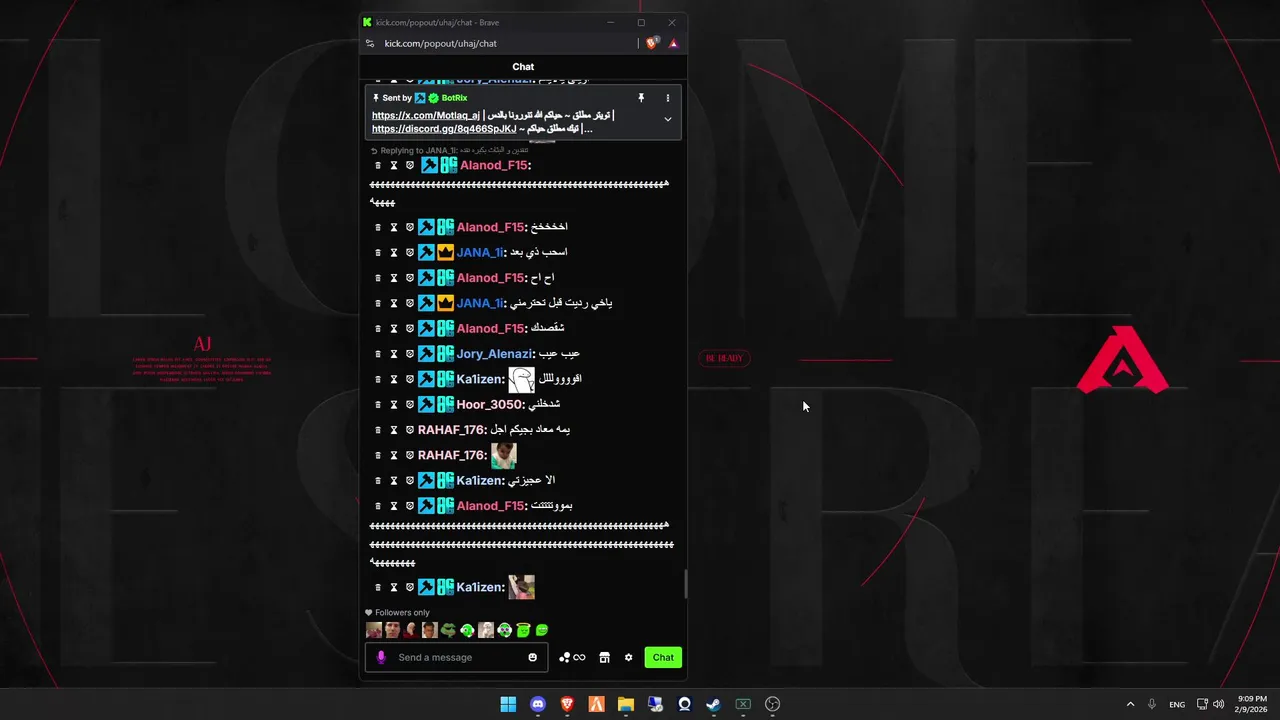Image resolution: width=1280 pixels, height=720 pixels.
Task: Click username JANA_1i on the اسحب ذي بعد message
Action: point(480,253)
